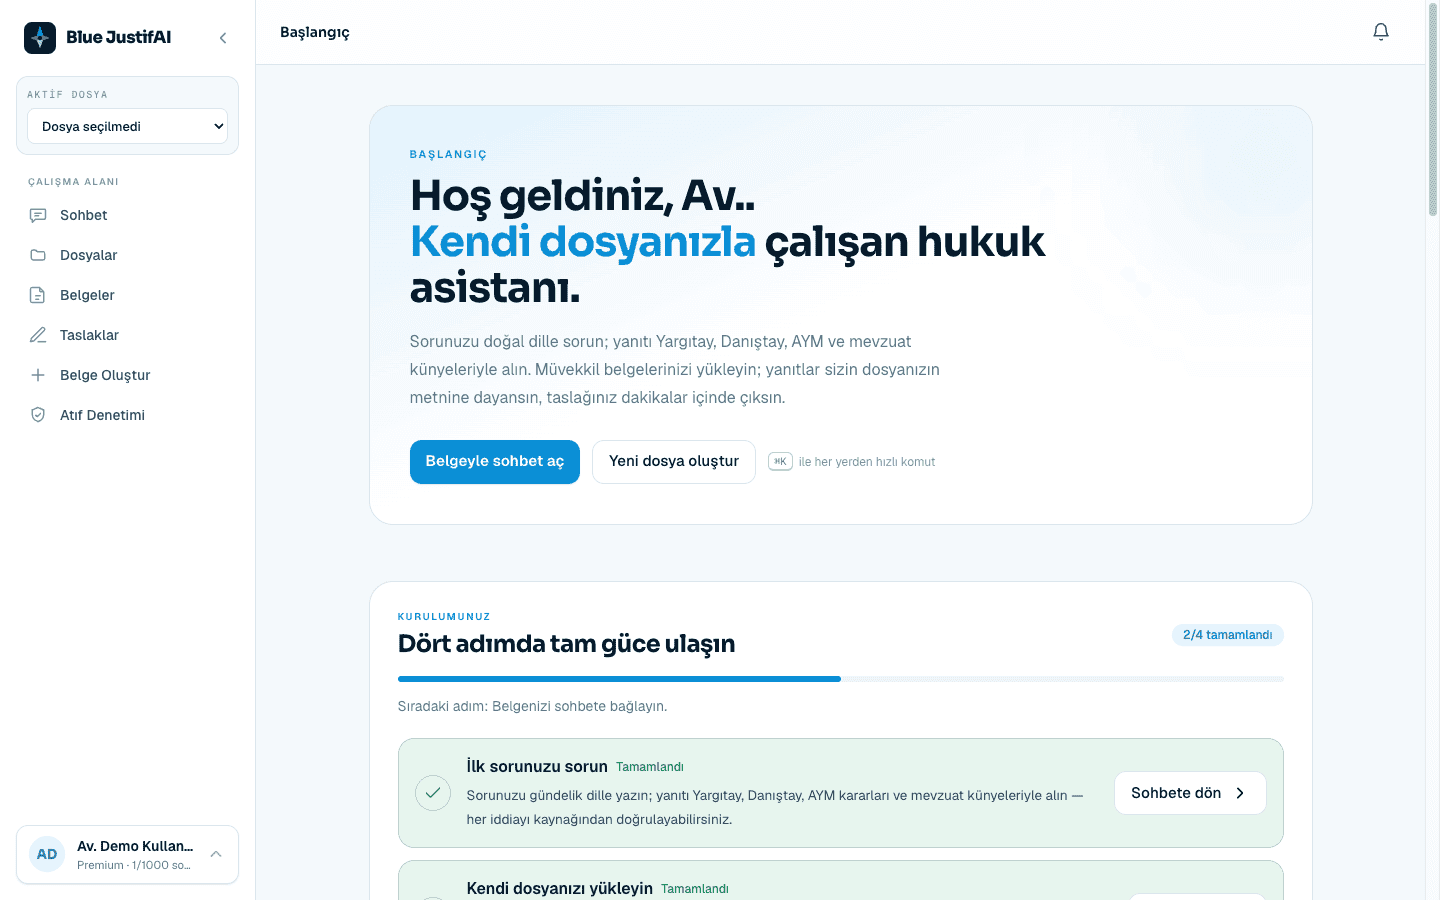
Task: Click the Yeni dosya oluştur button
Action: [x=674, y=462]
